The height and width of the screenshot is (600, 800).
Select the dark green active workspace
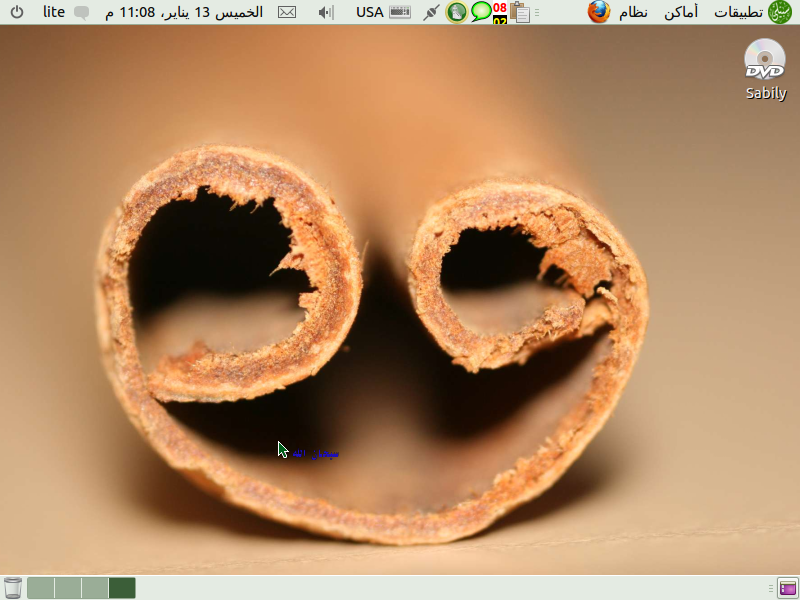pos(122,588)
